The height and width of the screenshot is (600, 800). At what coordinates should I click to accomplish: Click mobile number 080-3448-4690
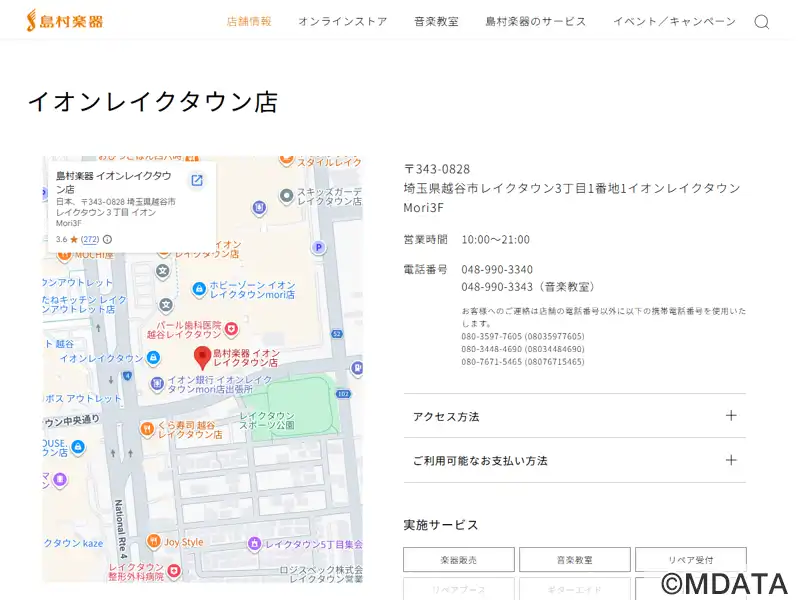tap(491, 349)
